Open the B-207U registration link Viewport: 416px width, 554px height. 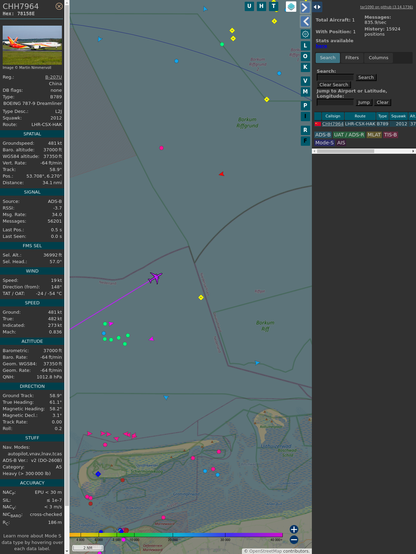pos(53,77)
